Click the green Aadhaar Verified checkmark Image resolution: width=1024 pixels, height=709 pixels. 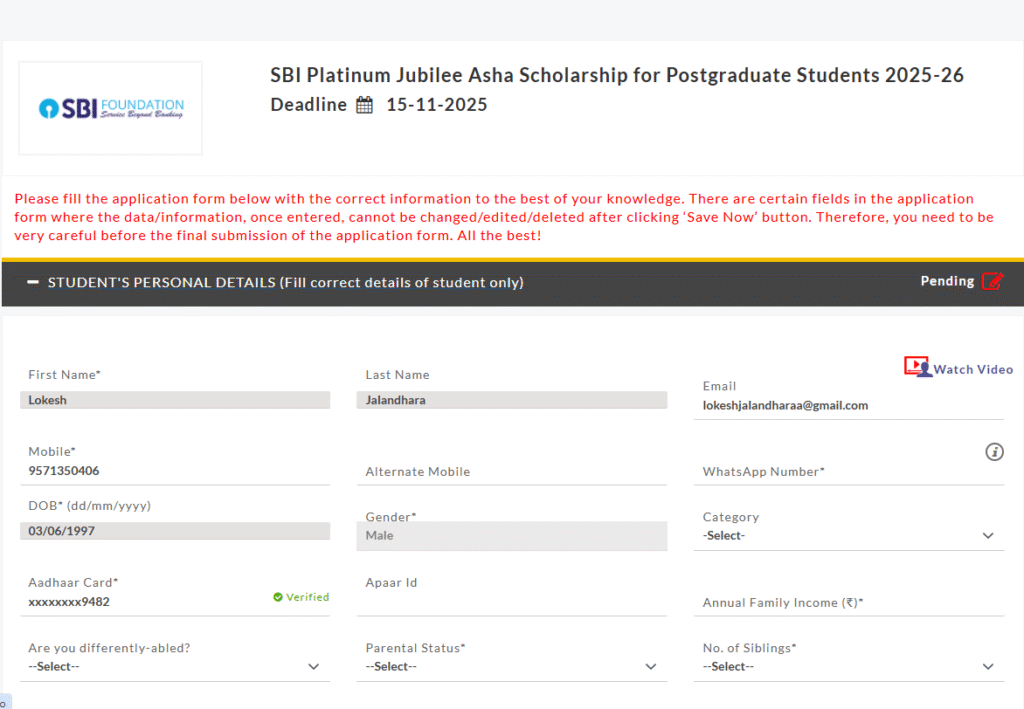(278, 597)
